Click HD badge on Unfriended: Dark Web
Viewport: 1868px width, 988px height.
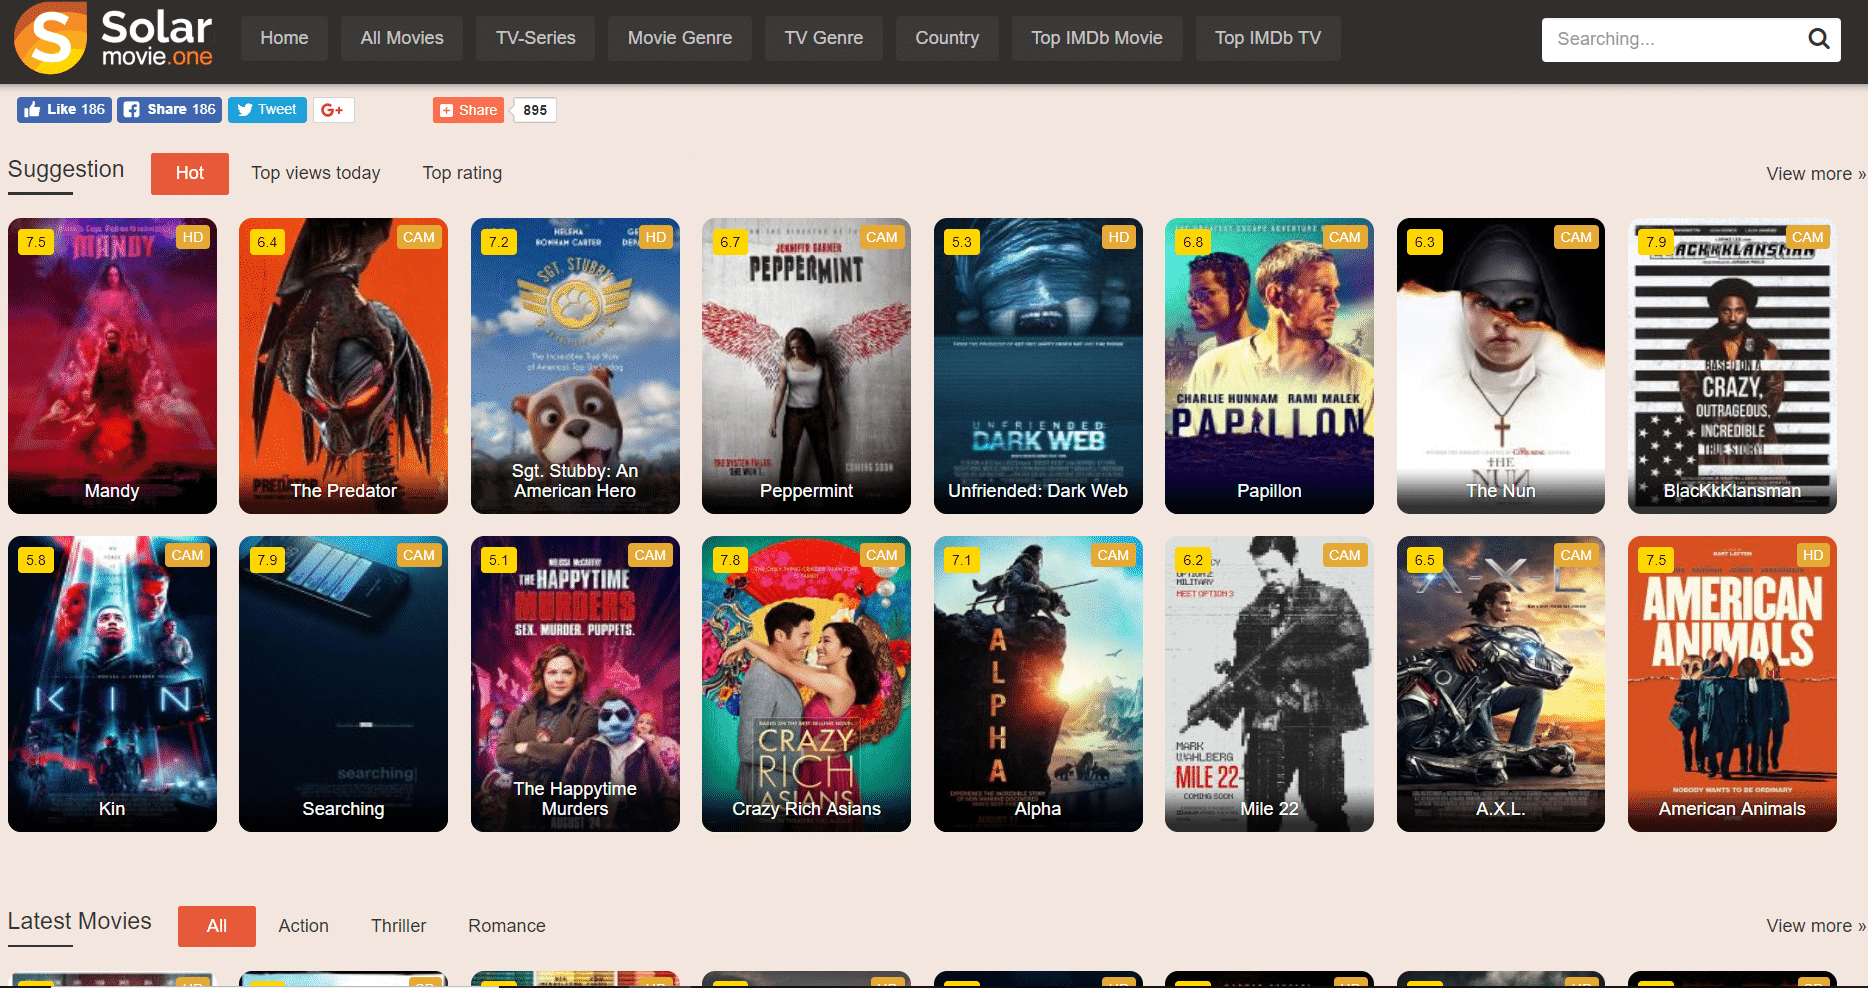(1119, 237)
